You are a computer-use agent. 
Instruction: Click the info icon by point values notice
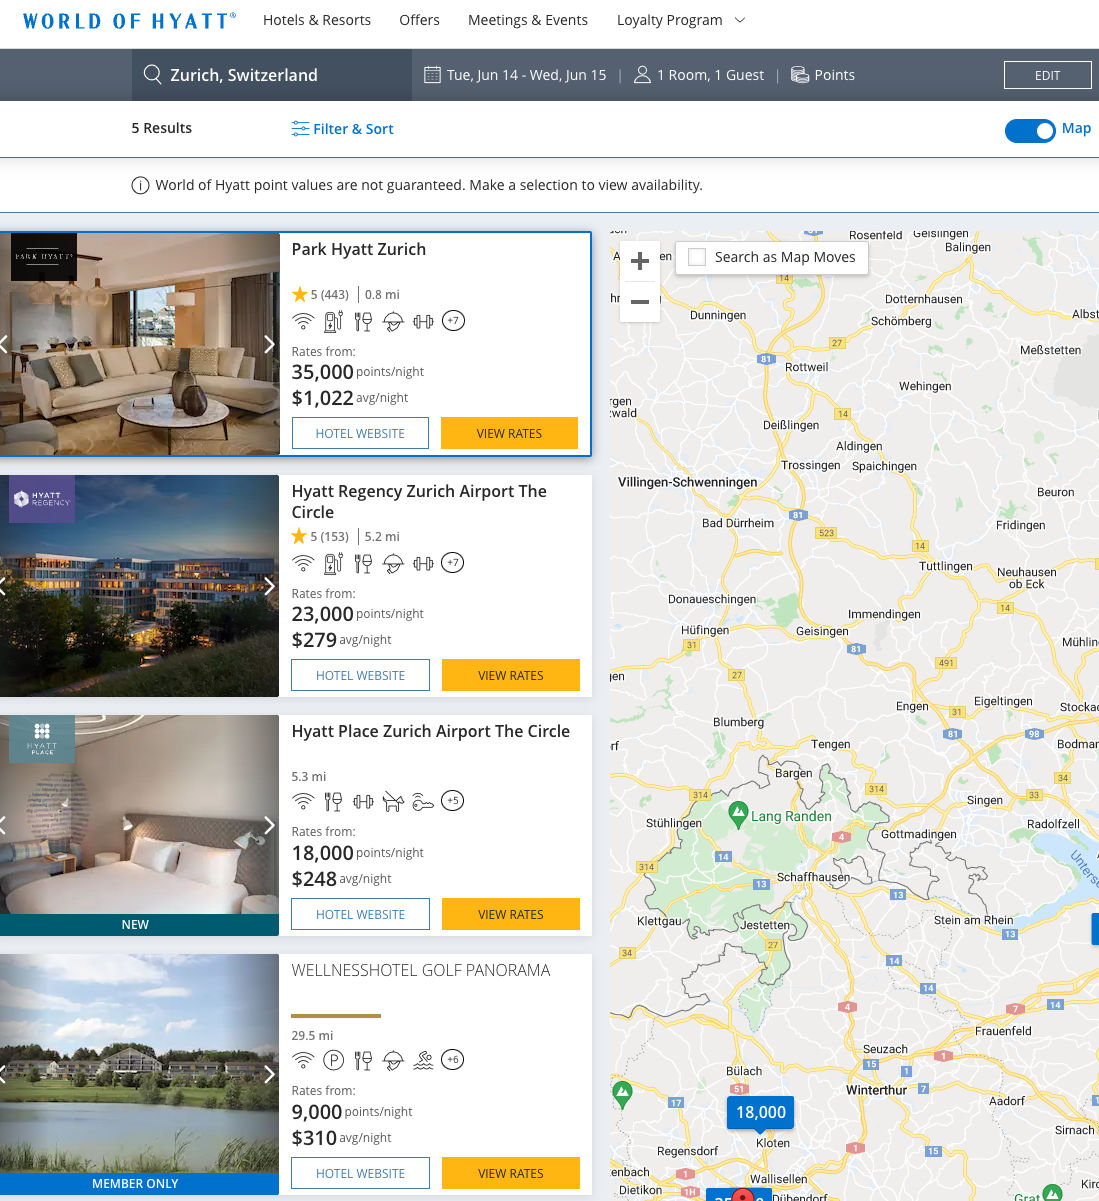pyautogui.click(x=141, y=185)
